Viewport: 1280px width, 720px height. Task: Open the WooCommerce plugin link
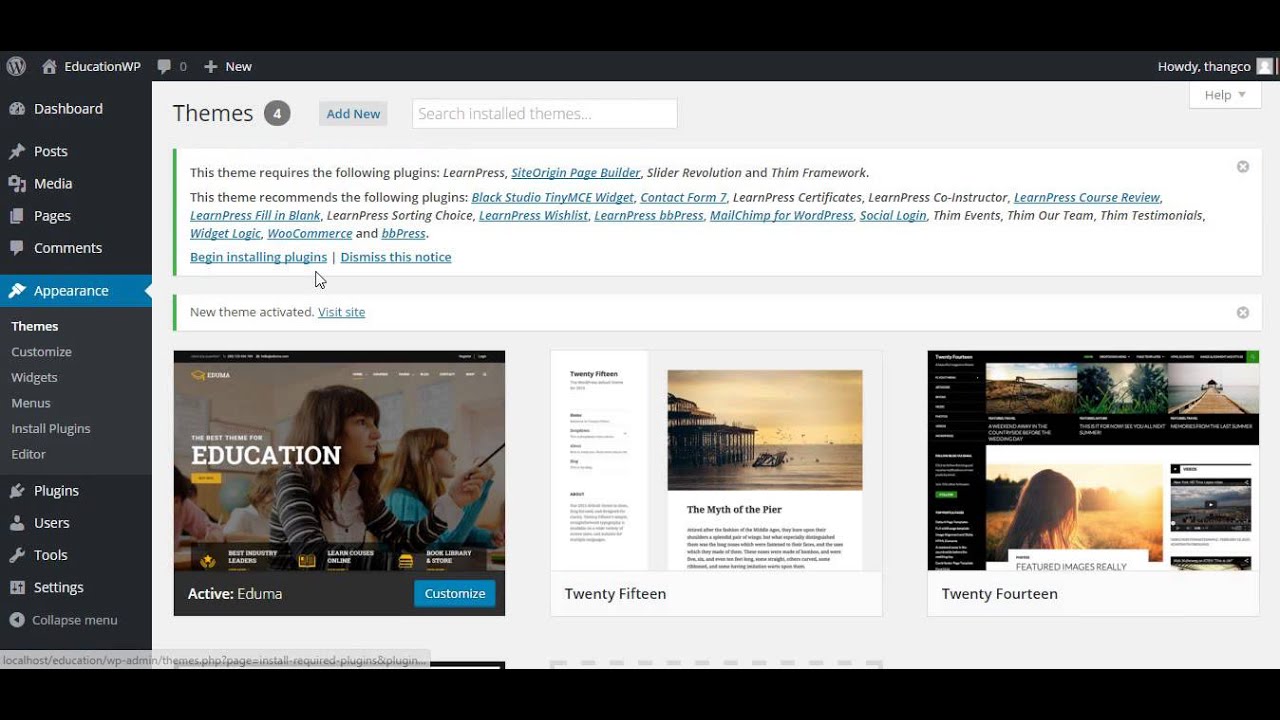pyautogui.click(x=309, y=234)
